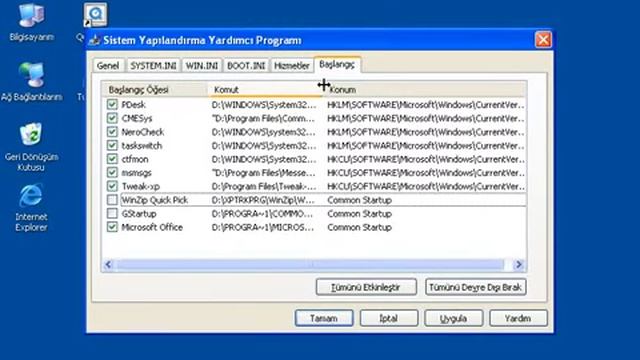
Task: Click the left arrow of horizontal scrollbar
Action: (108, 264)
